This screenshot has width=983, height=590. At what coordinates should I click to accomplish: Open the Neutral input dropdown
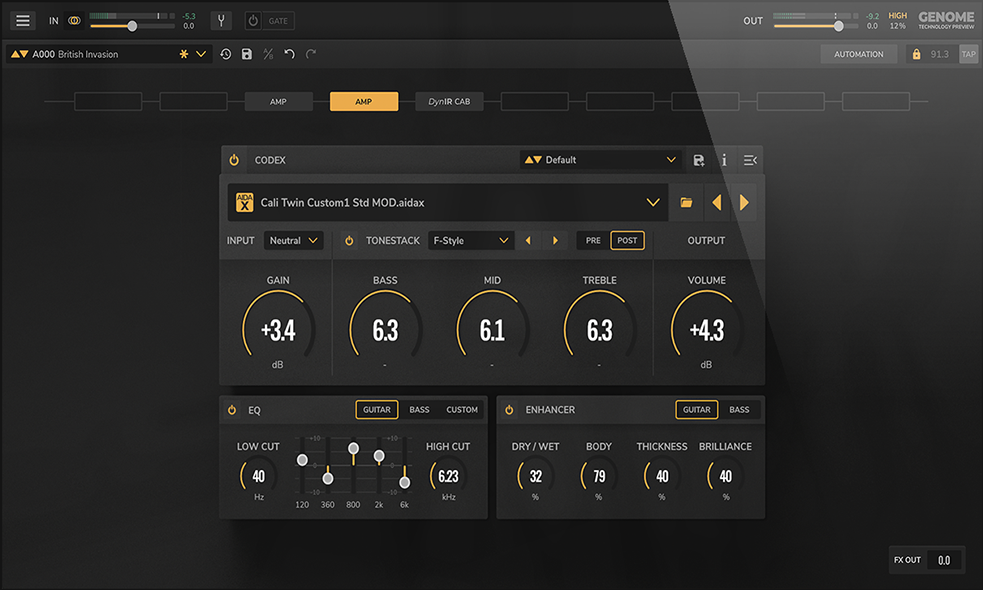pos(293,241)
